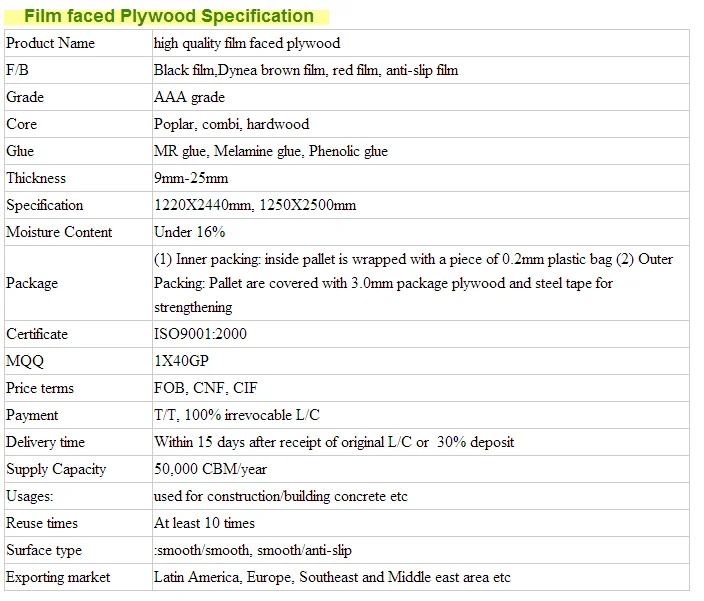The height and width of the screenshot is (601, 704).
Task: Click the 1X40GP MOQ value
Action: [x=181, y=361]
